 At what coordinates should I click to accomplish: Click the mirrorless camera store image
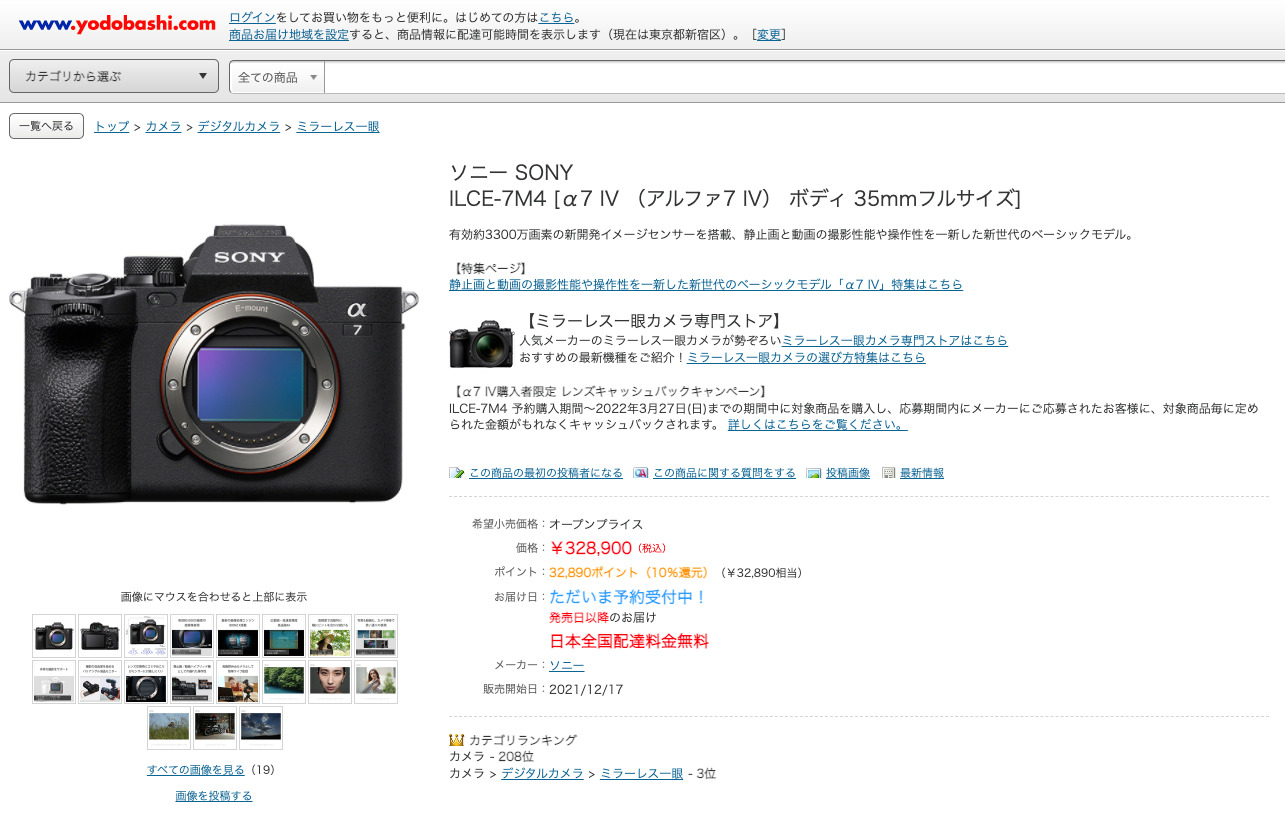pyautogui.click(x=481, y=344)
